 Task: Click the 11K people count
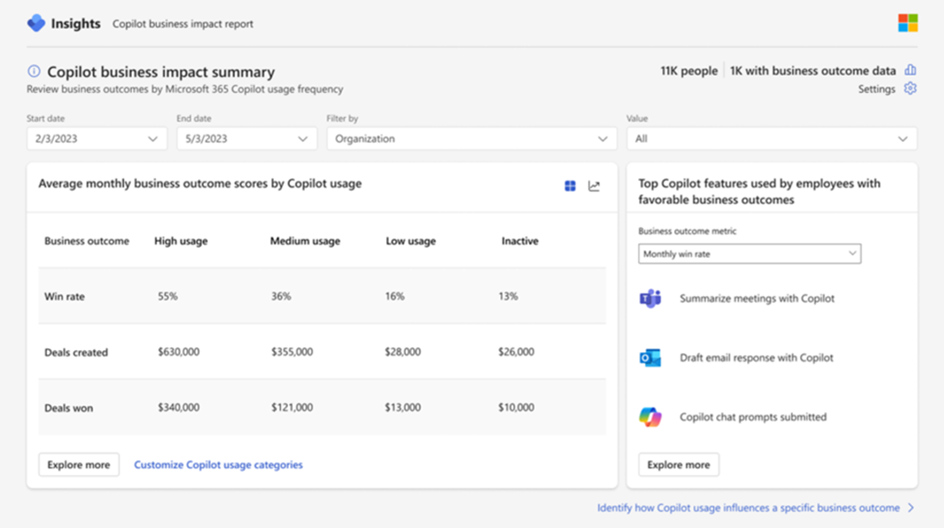click(689, 71)
